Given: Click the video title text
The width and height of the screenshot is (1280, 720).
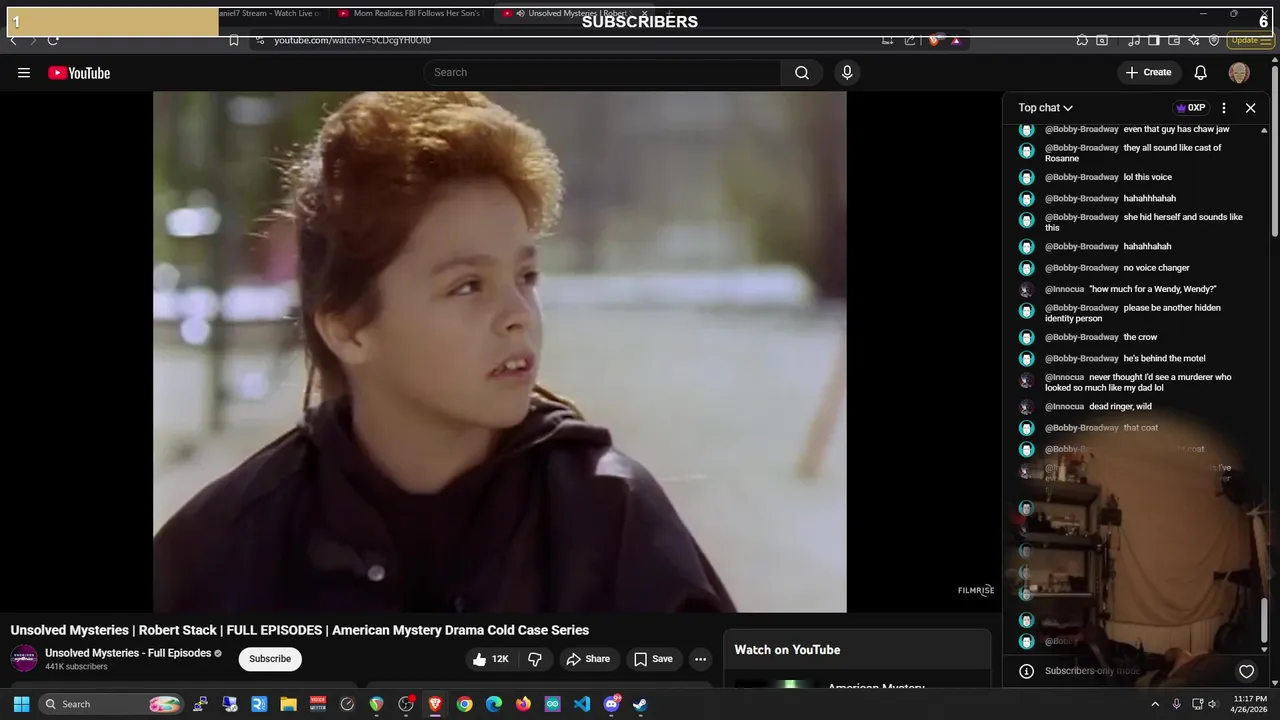Looking at the screenshot, I should [x=300, y=630].
